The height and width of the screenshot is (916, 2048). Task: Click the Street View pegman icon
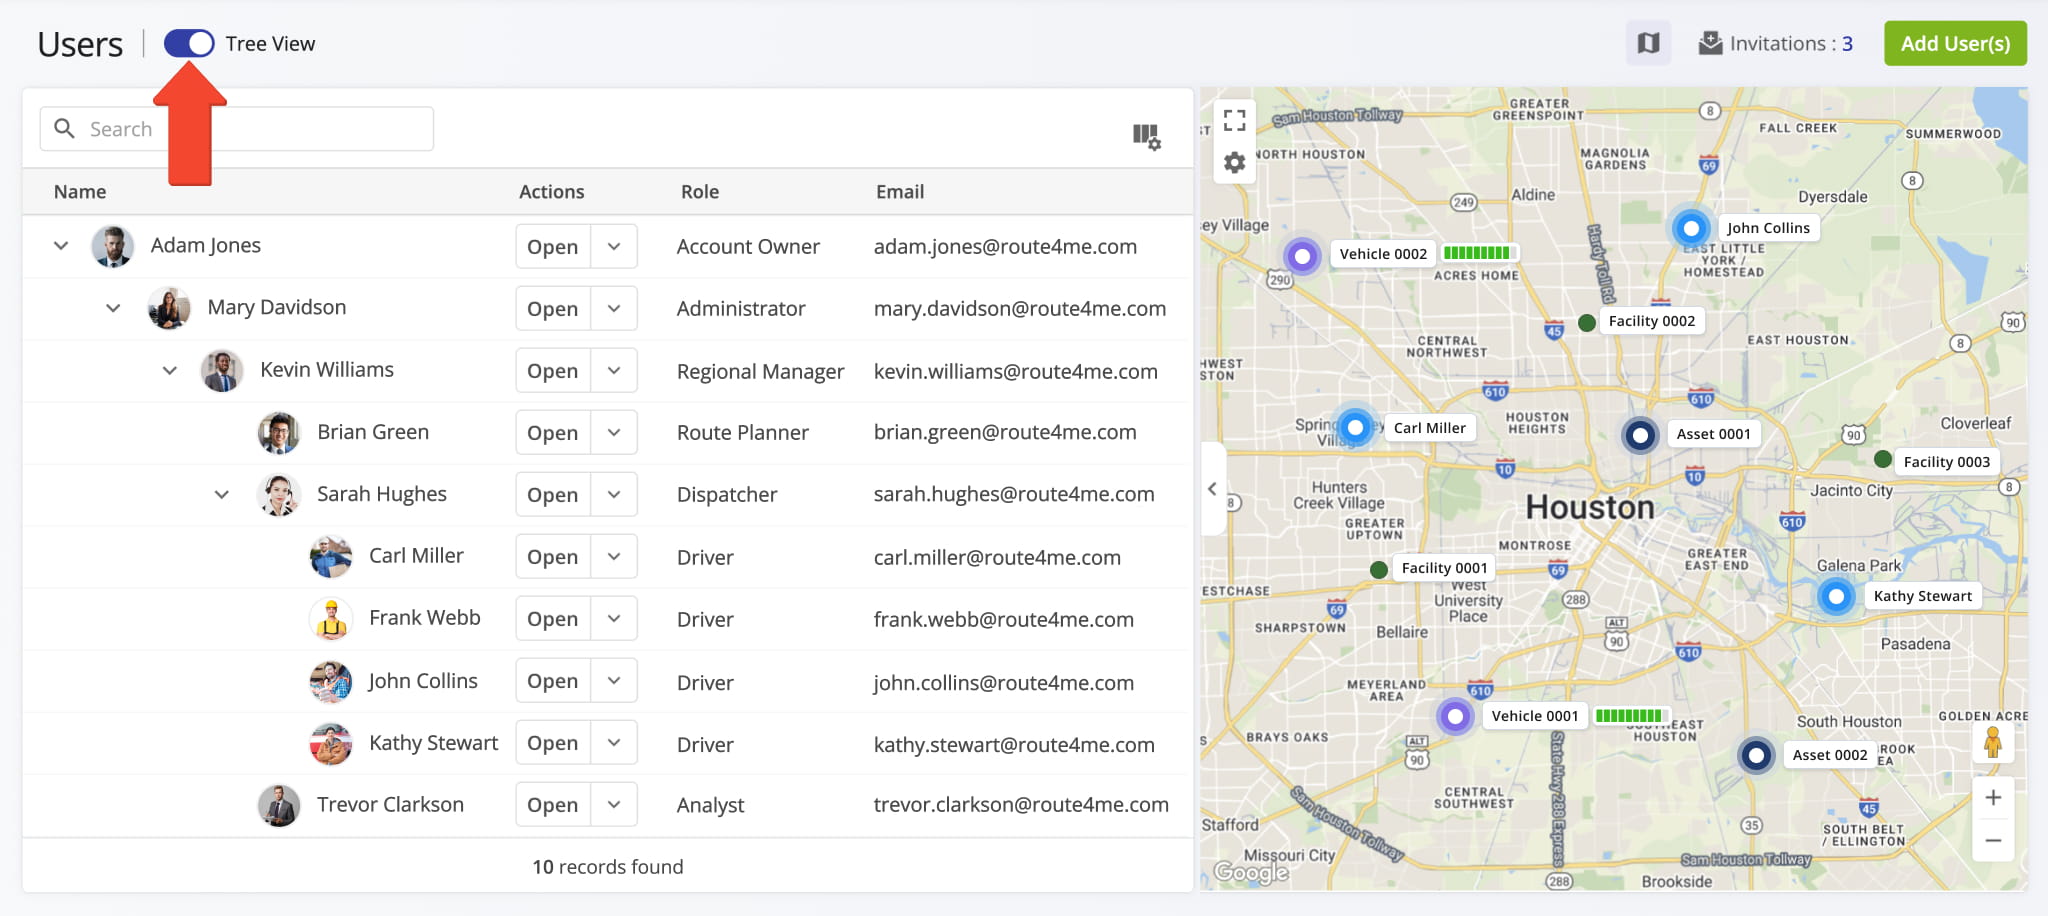(x=1993, y=742)
